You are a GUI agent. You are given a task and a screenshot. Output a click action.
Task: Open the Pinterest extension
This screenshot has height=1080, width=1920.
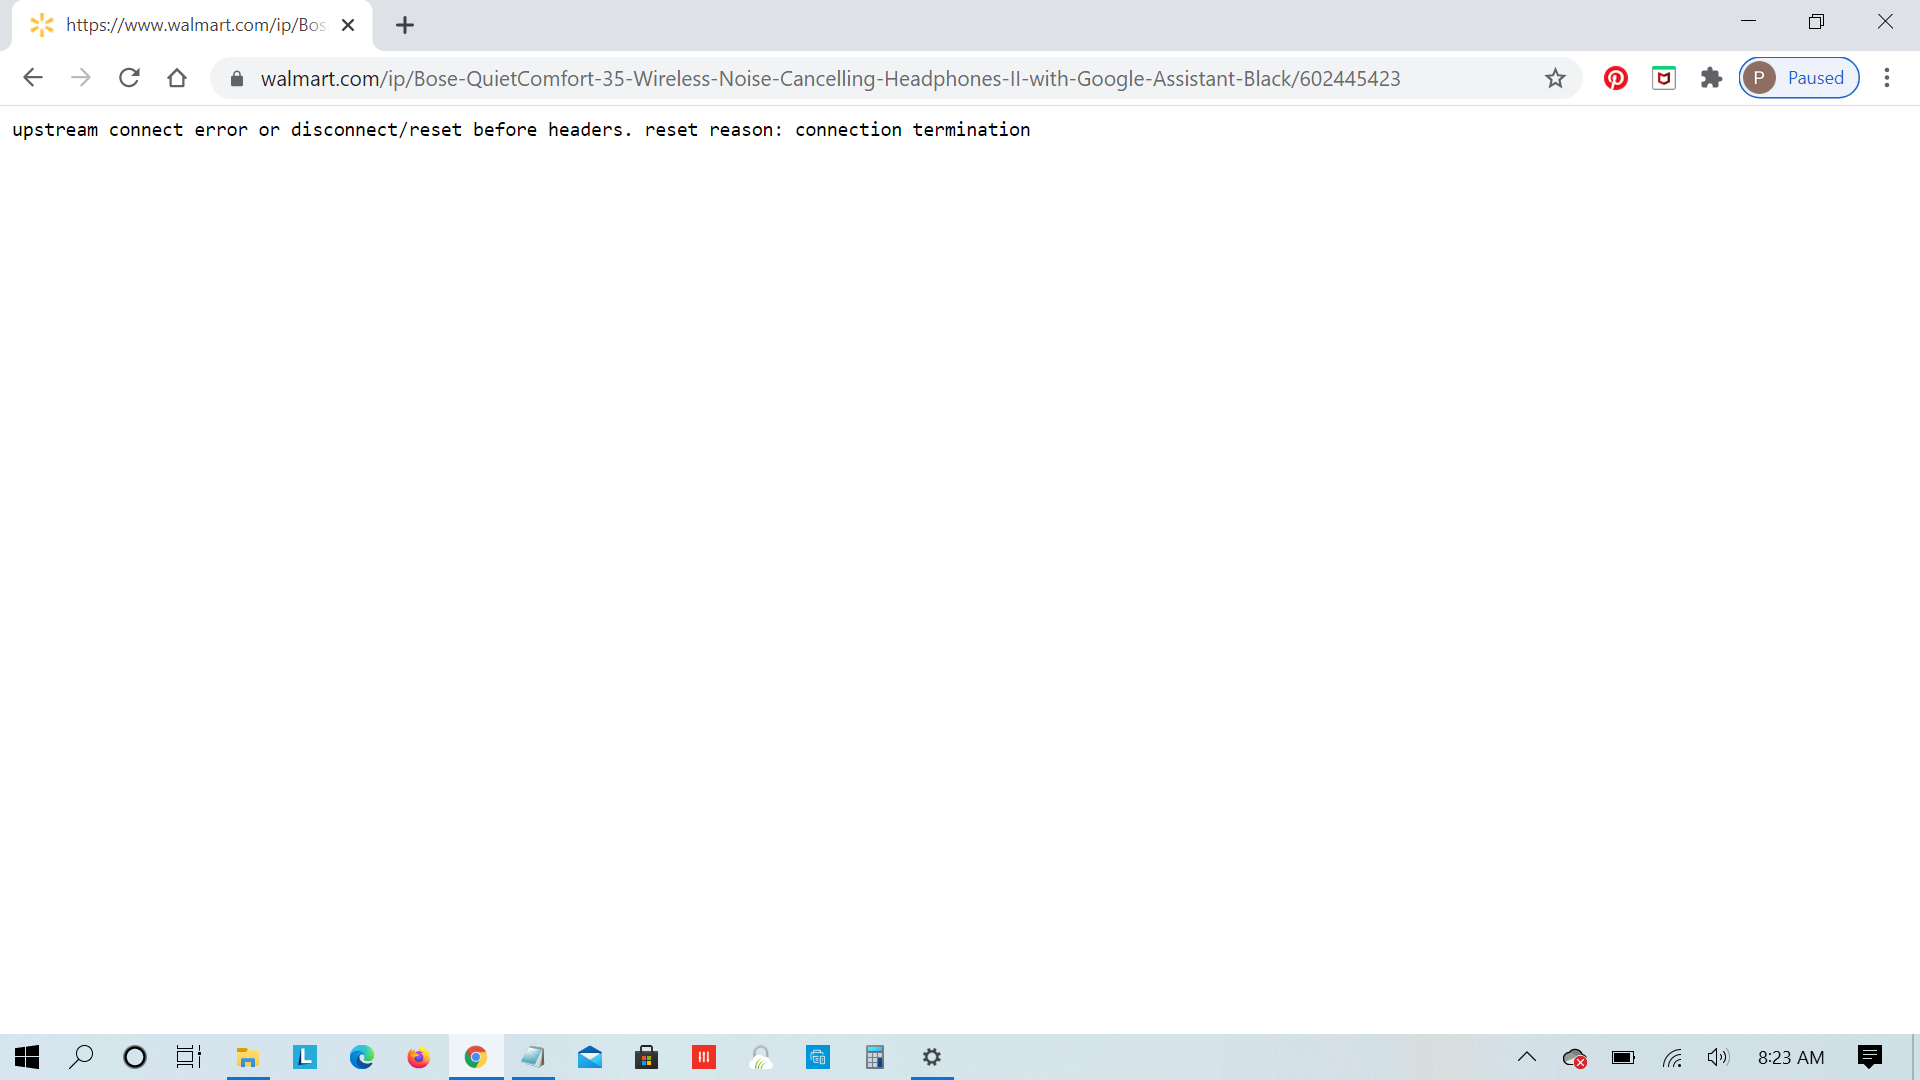coord(1616,78)
